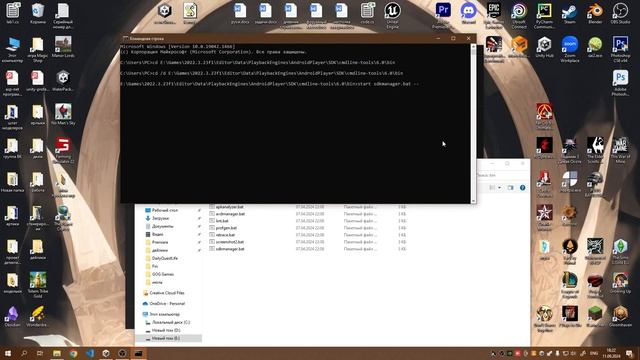
Task: Select avdmanager.bat in Explorer file list
Action: (x=230, y=214)
